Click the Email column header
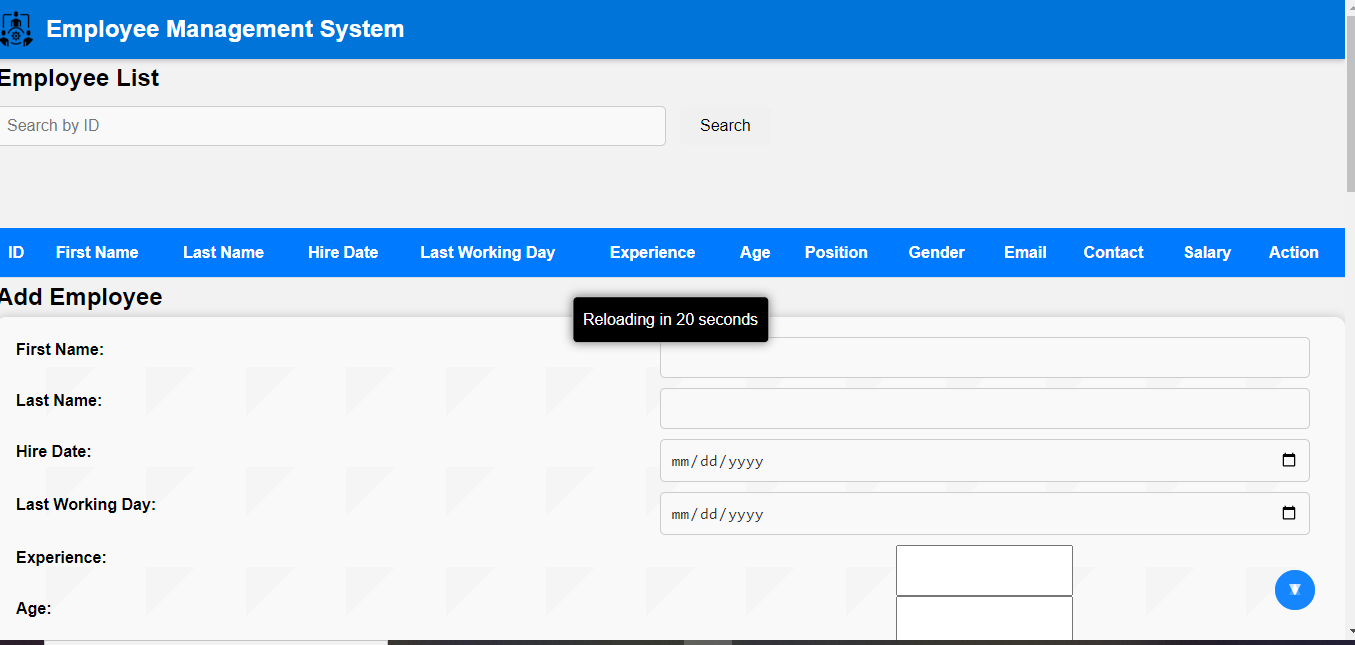The image size is (1355, 645). (x=1025, y=253)
